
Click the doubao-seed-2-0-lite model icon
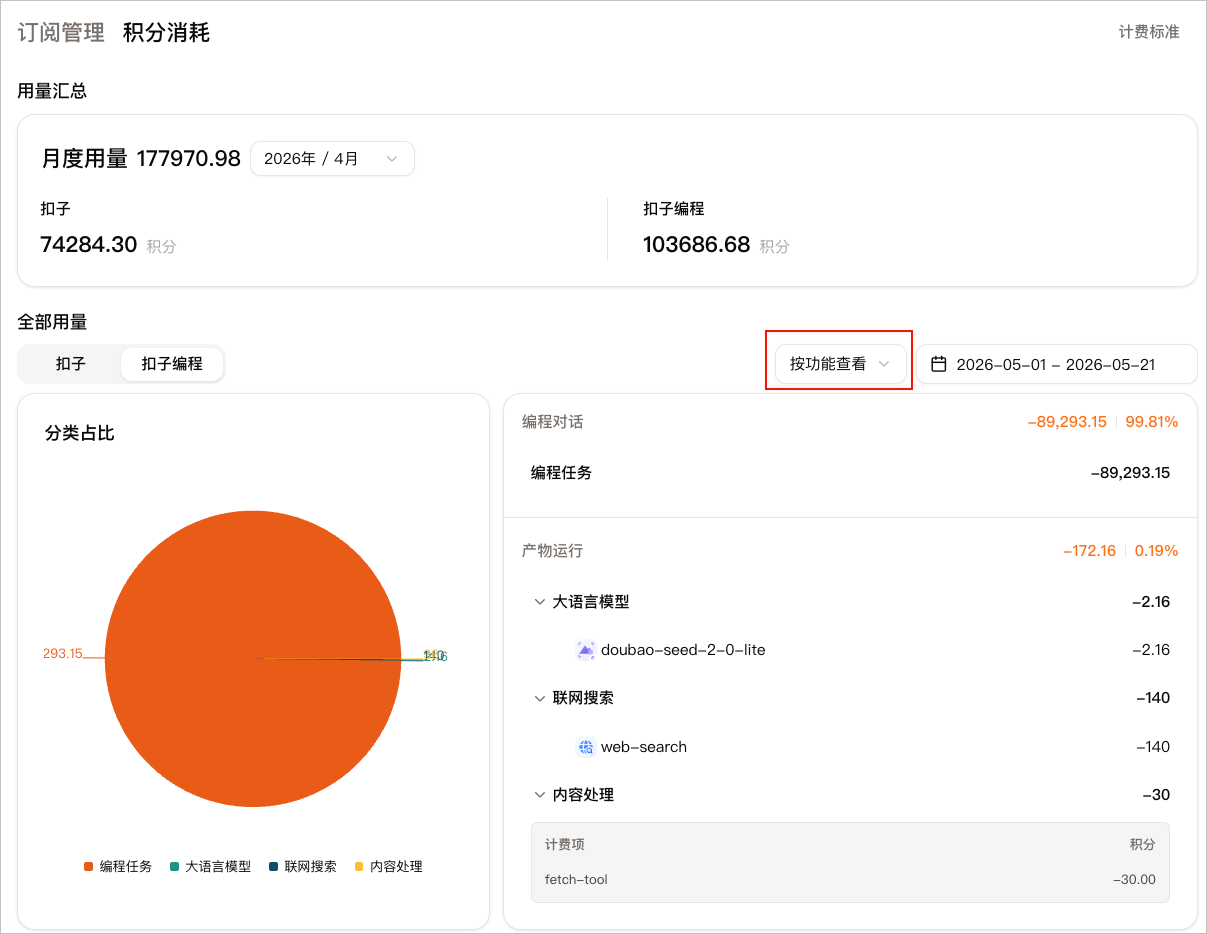point(586,650)
